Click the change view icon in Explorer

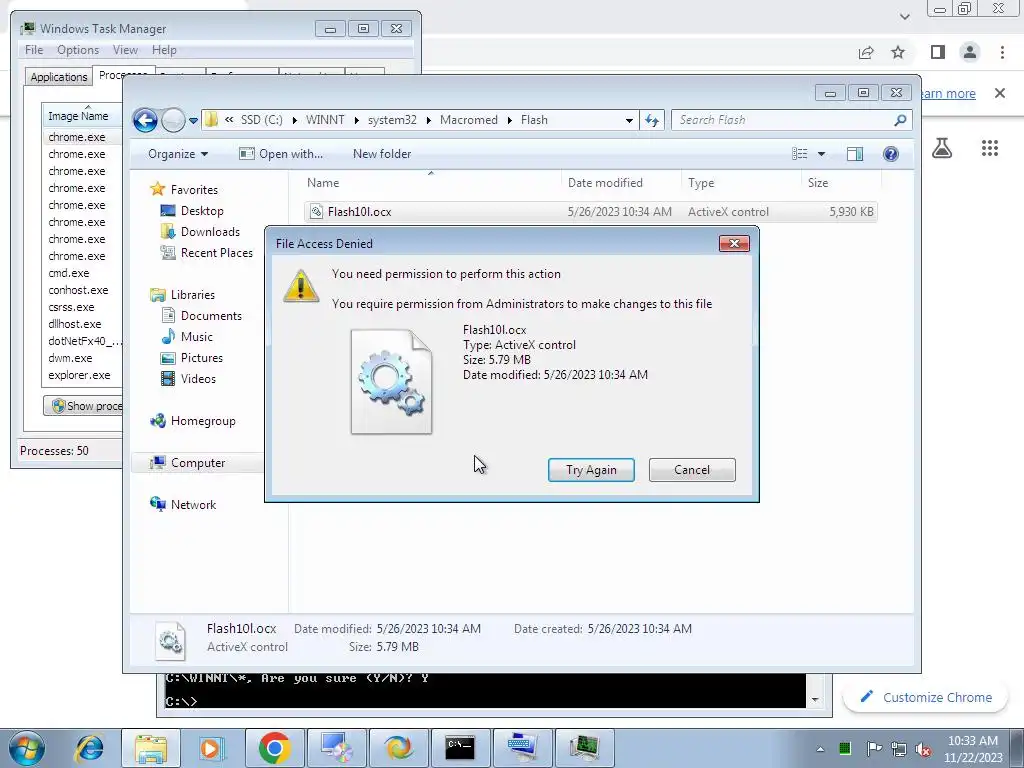click(799, 154)
